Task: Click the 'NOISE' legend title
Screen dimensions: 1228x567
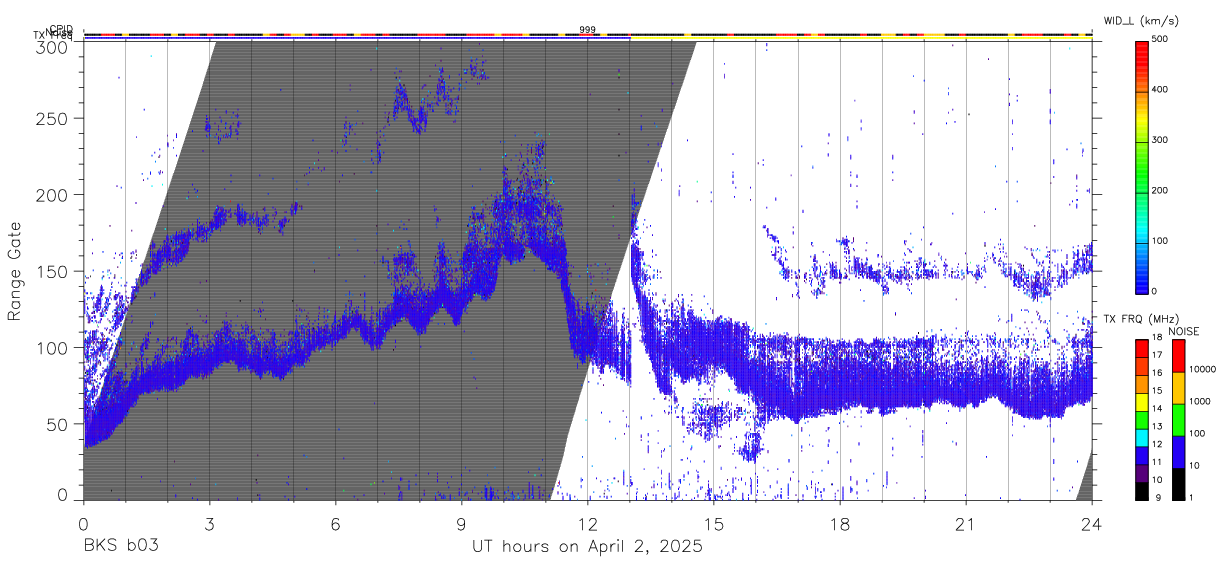Action: 1185,331
